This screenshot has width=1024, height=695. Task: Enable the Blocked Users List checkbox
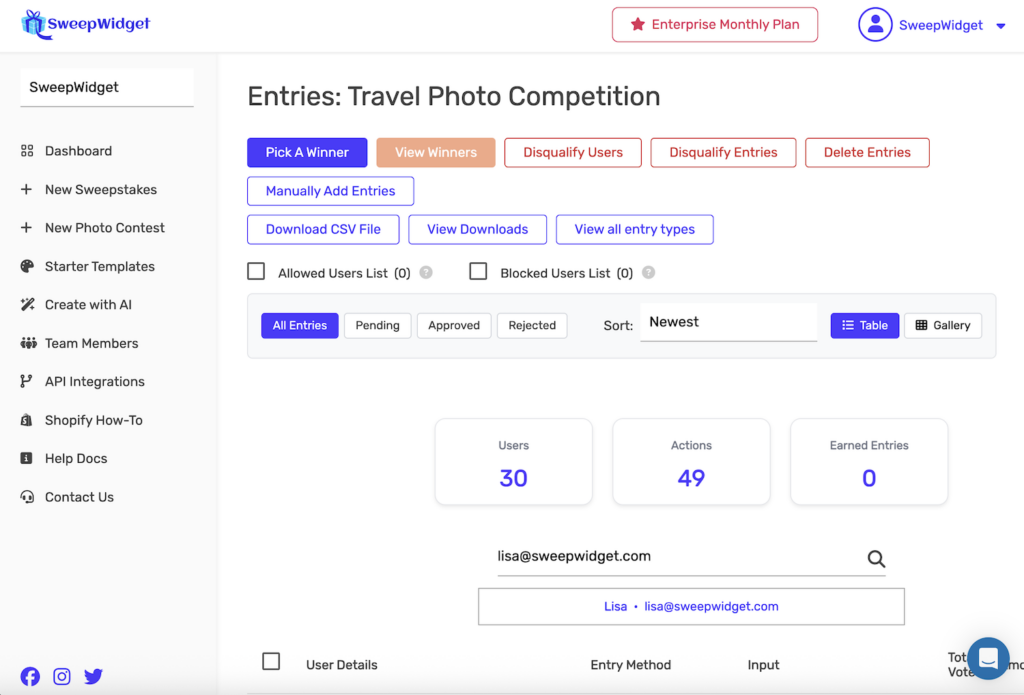tap(479, 272)
